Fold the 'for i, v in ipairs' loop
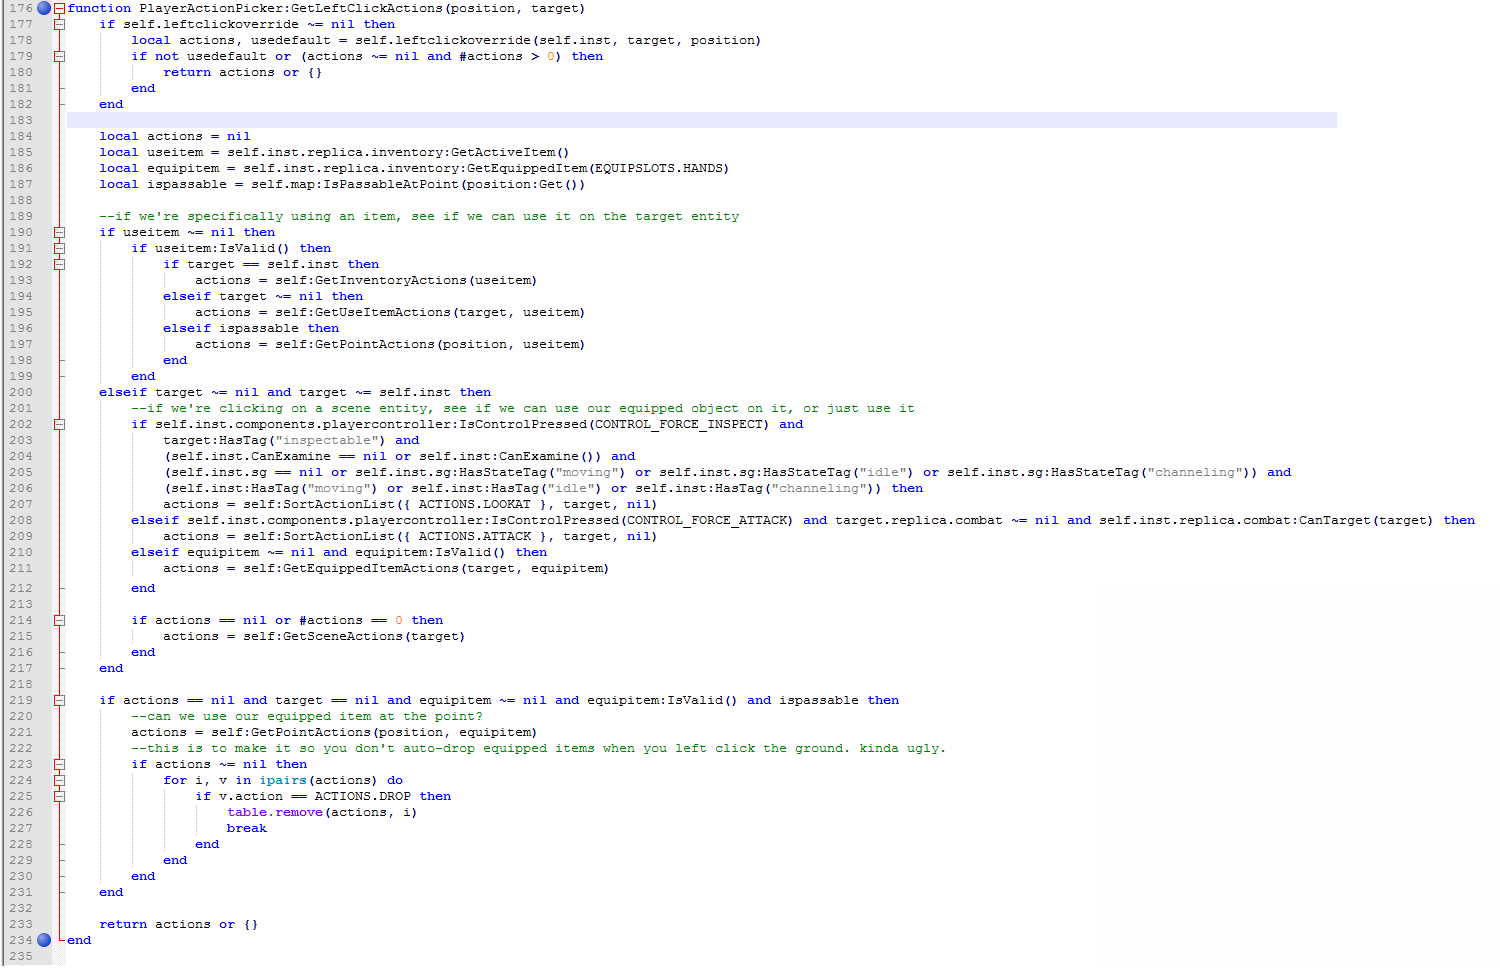This screenshot has width=1500, height=968. (x=59, y=780)
